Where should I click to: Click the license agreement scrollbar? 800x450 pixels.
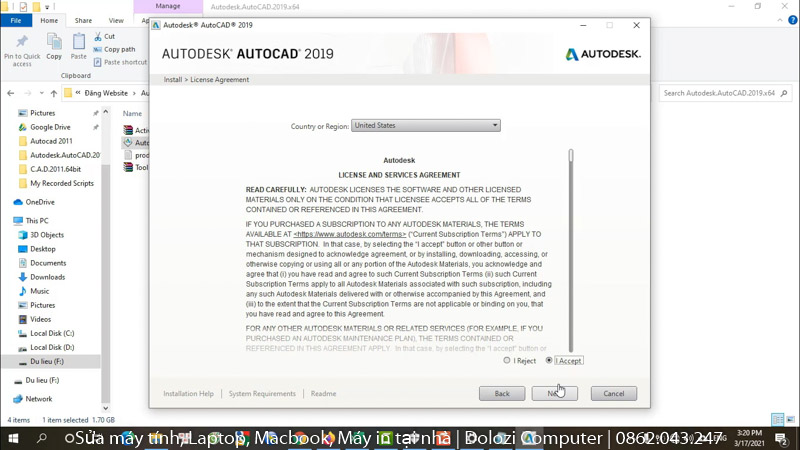click(x=571, y=250)
